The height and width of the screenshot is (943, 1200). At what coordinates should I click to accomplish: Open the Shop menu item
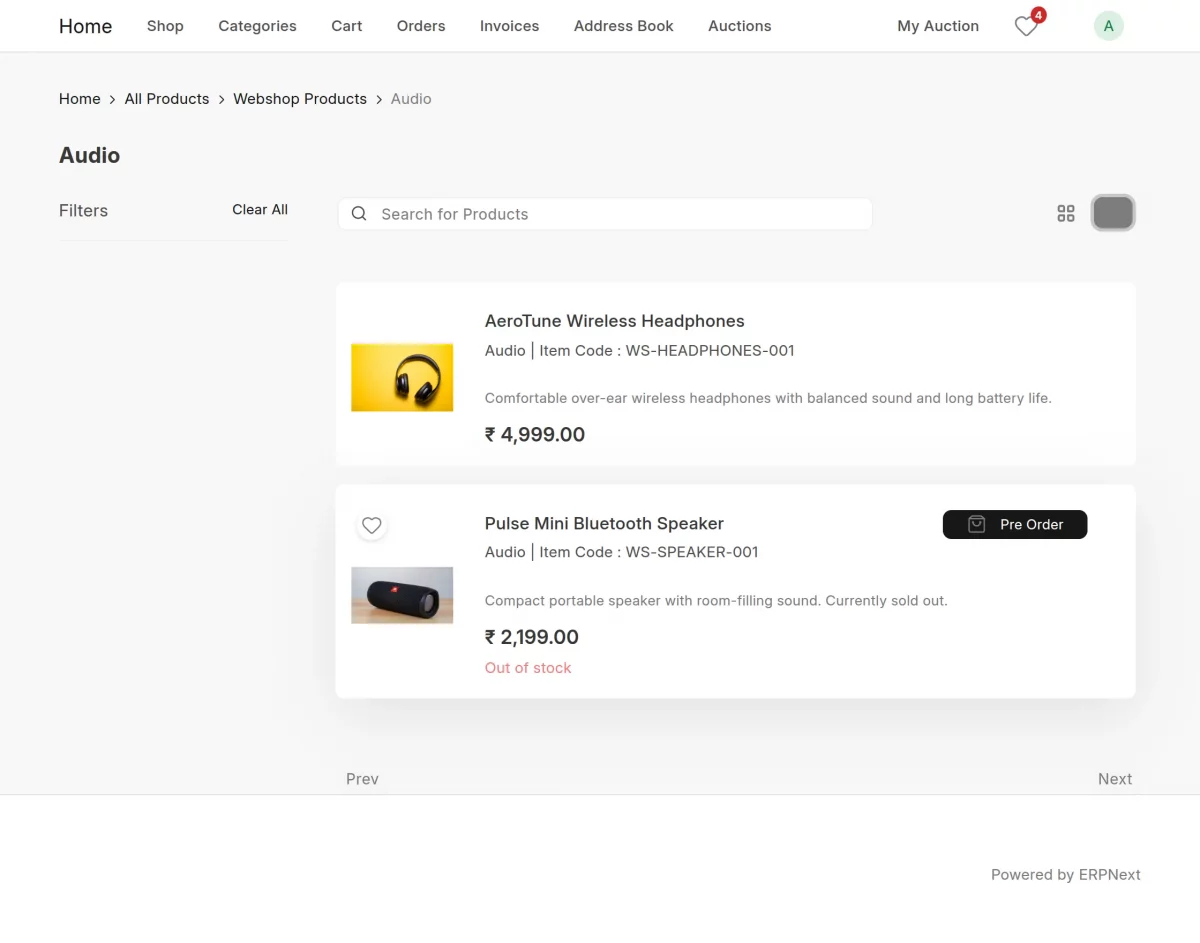pyautogui.click(x=165, y=26)
